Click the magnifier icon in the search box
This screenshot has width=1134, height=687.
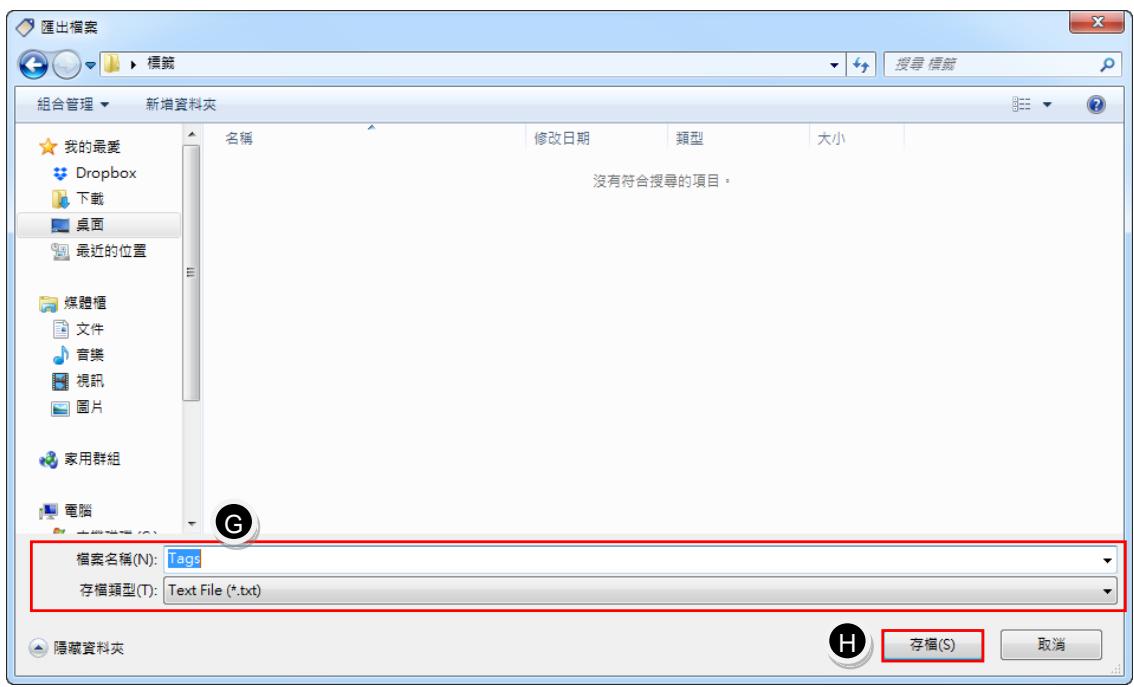[1107, 64]
